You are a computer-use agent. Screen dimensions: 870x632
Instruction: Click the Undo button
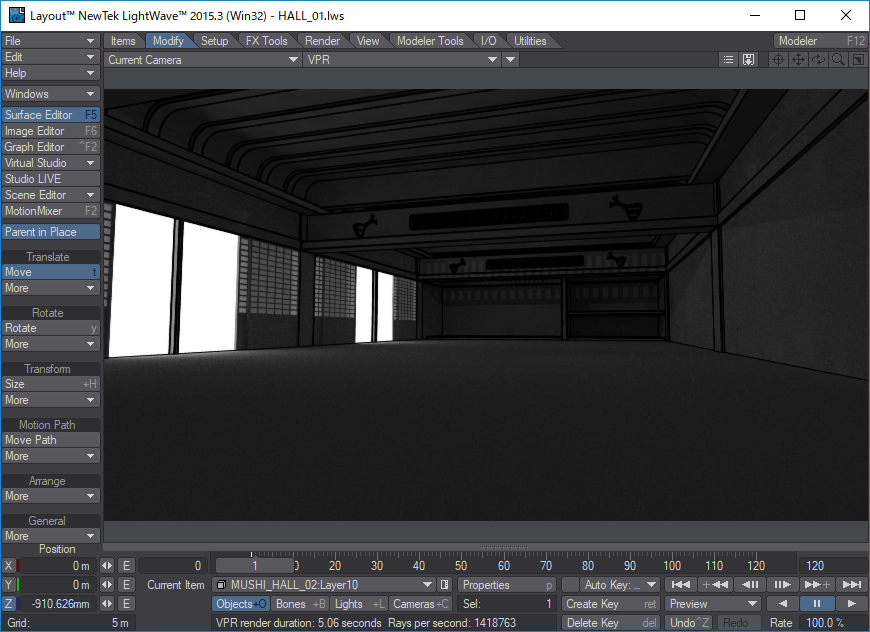[689, 623]
